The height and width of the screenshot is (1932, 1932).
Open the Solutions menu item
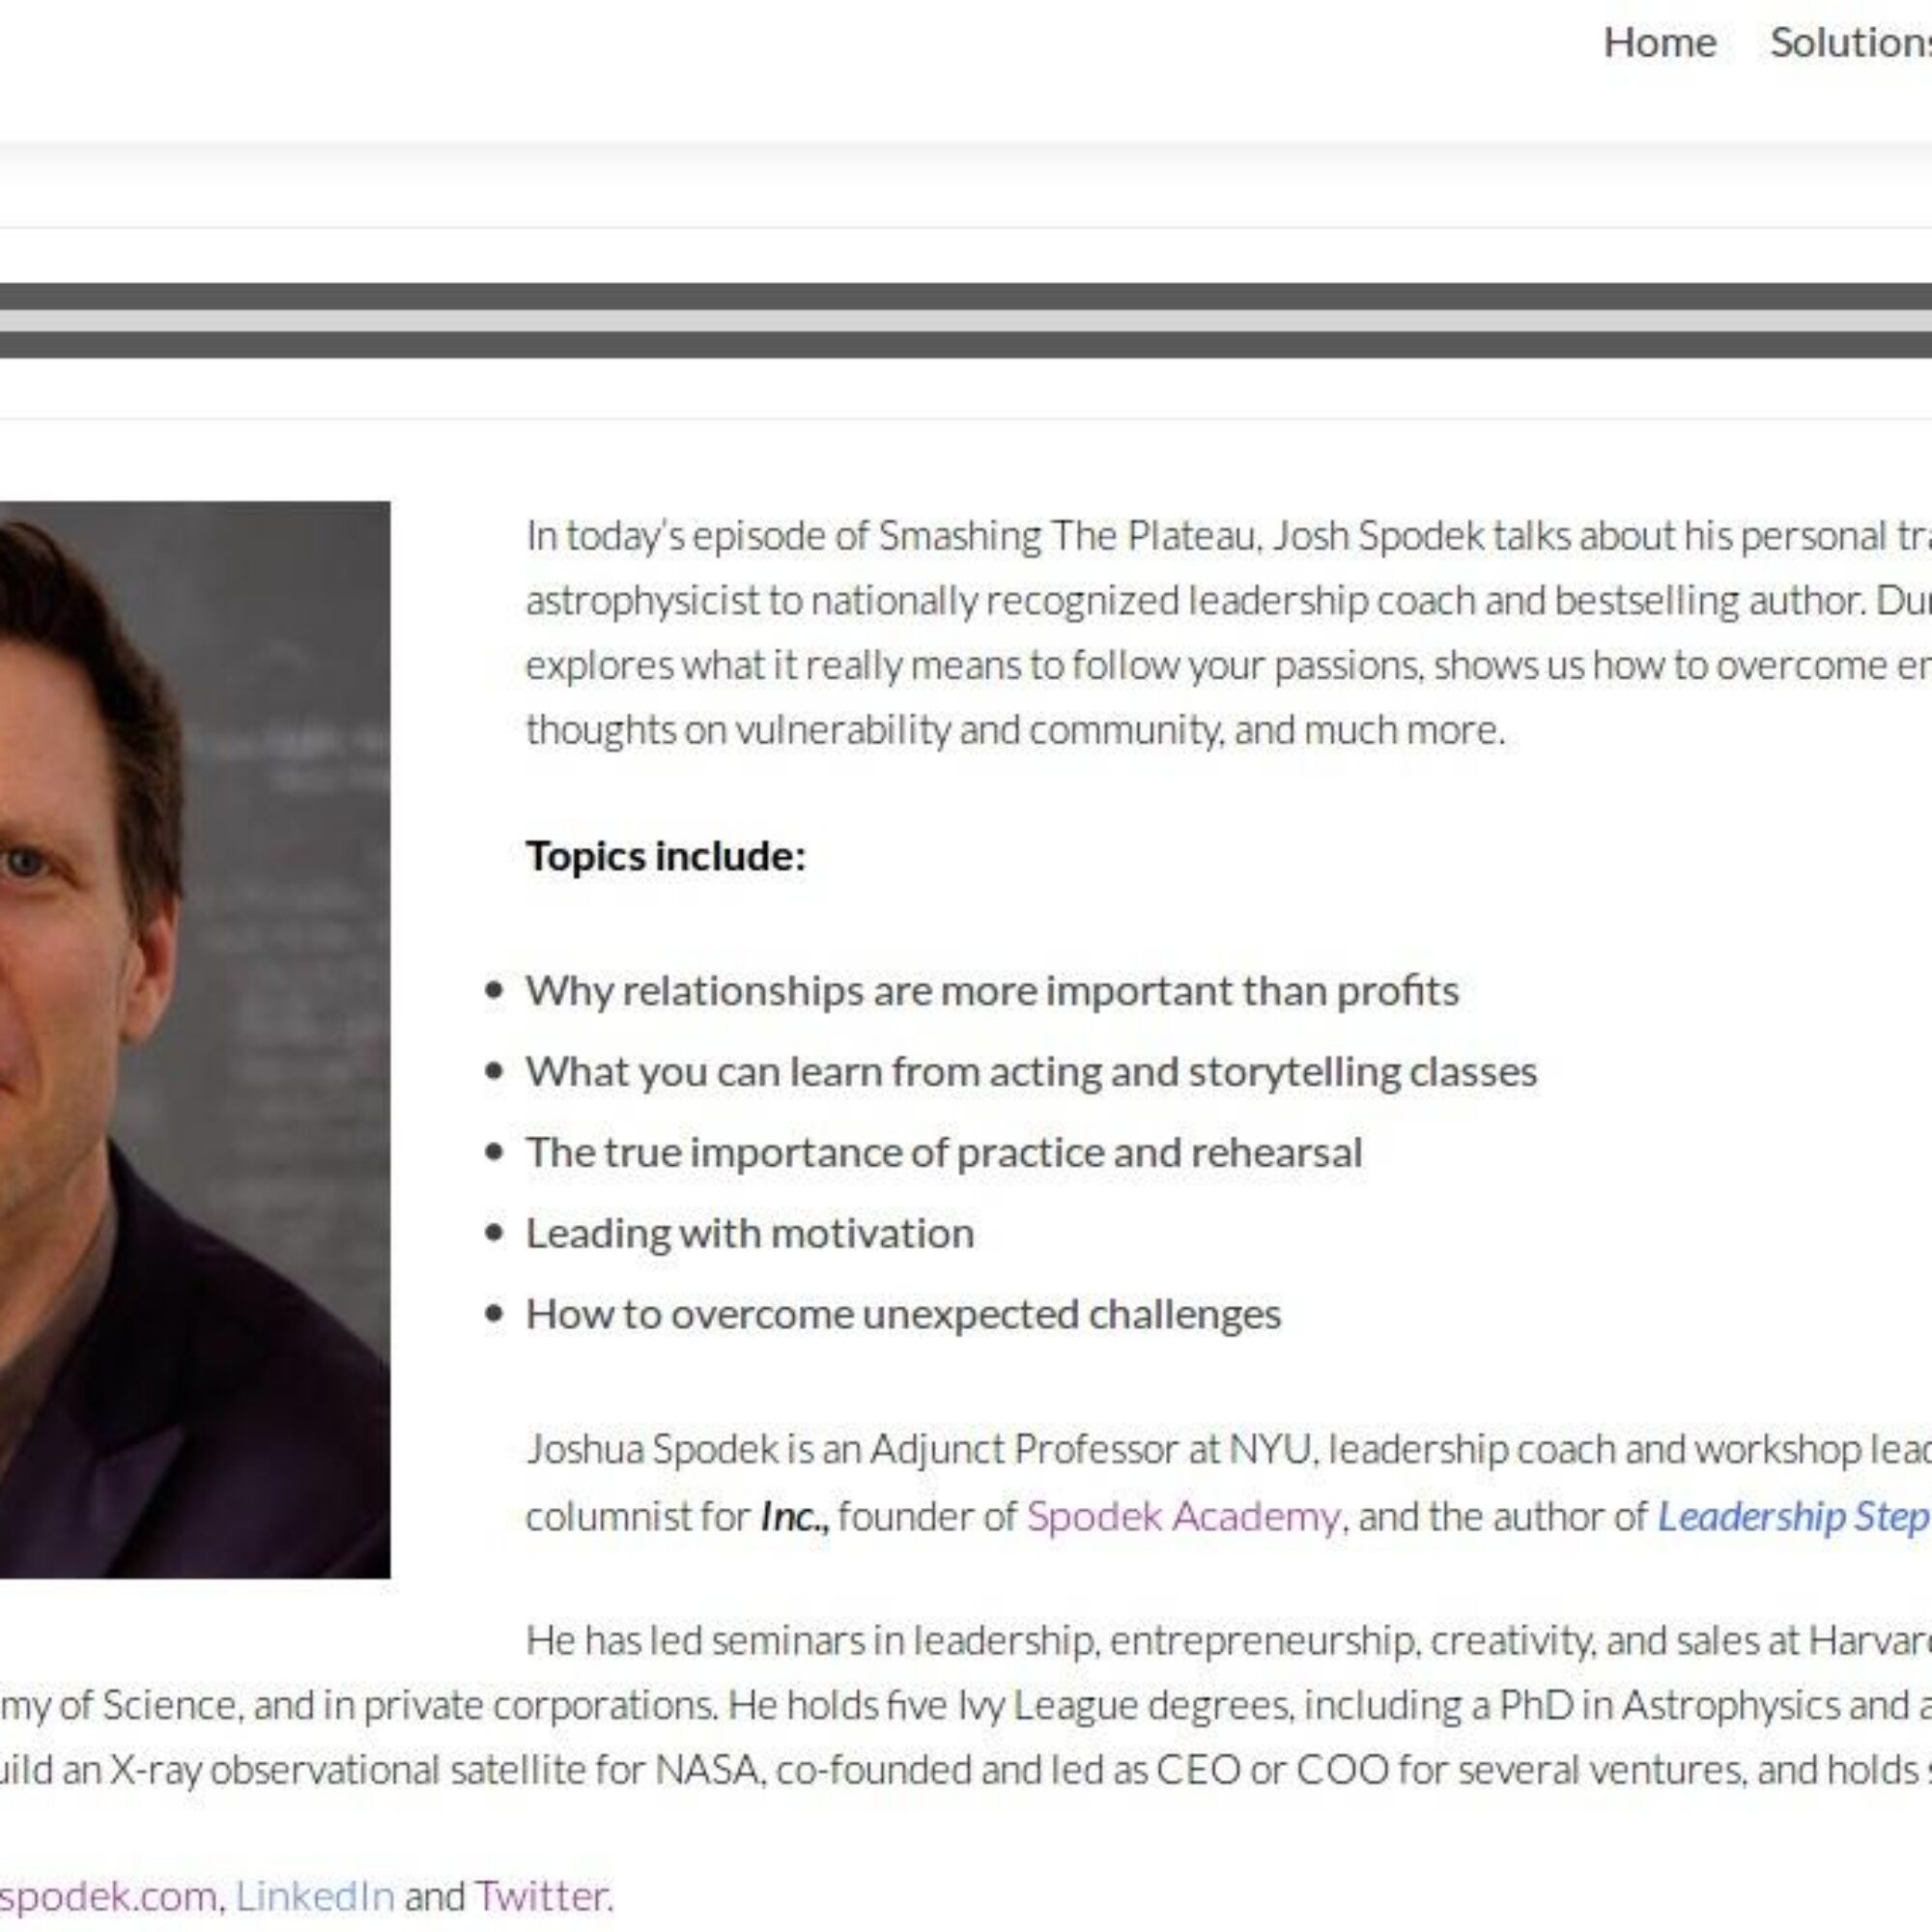tap(1850, 43)
